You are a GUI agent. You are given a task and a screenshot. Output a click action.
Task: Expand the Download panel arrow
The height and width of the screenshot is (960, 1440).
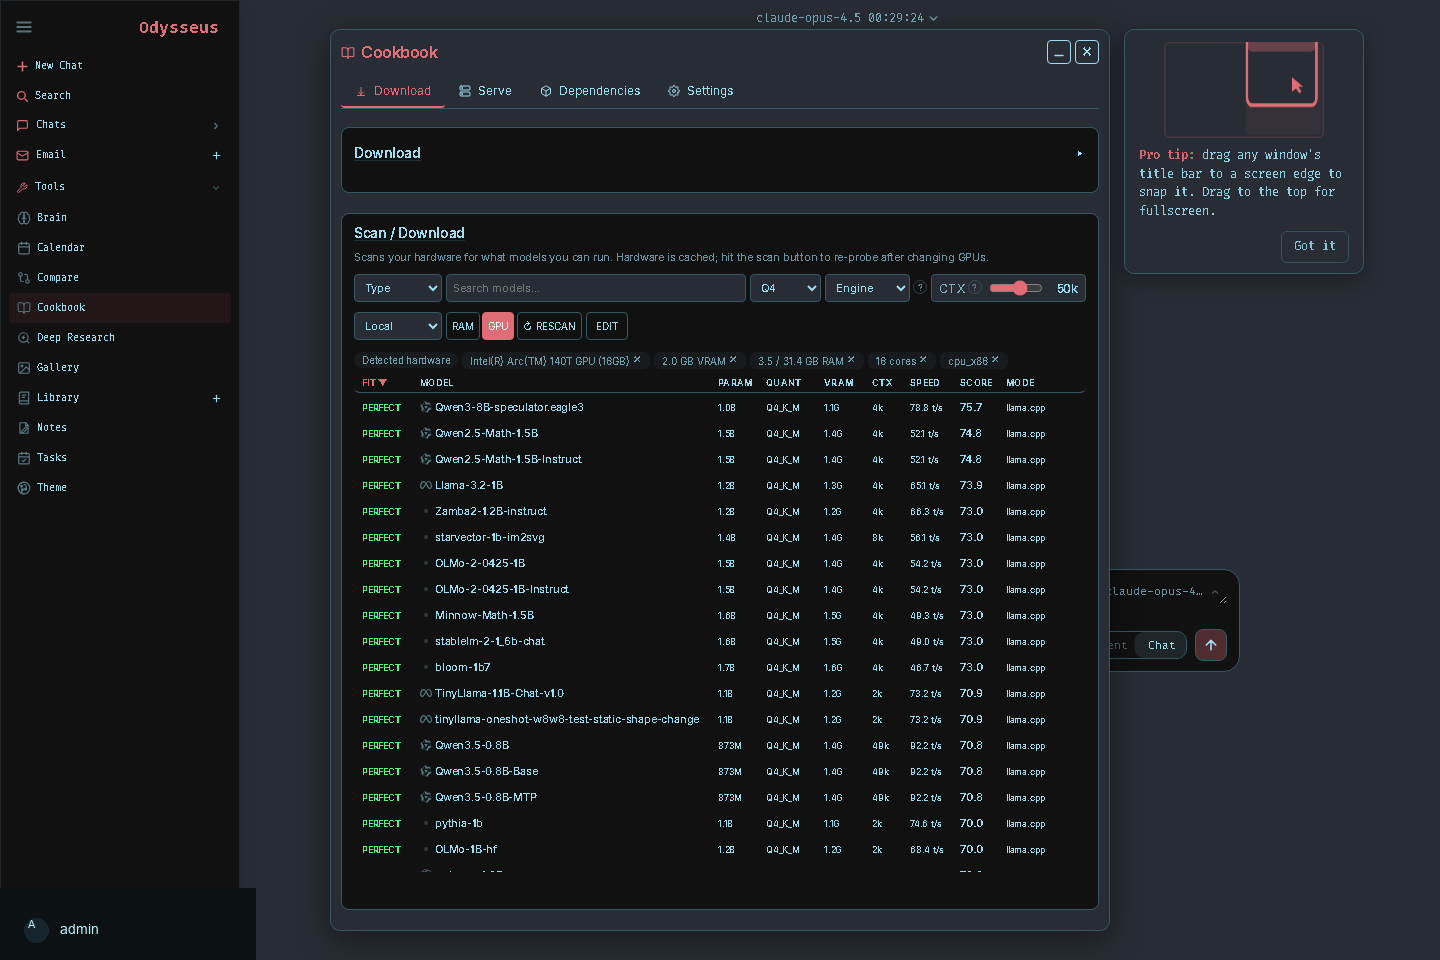(1080, 154)
